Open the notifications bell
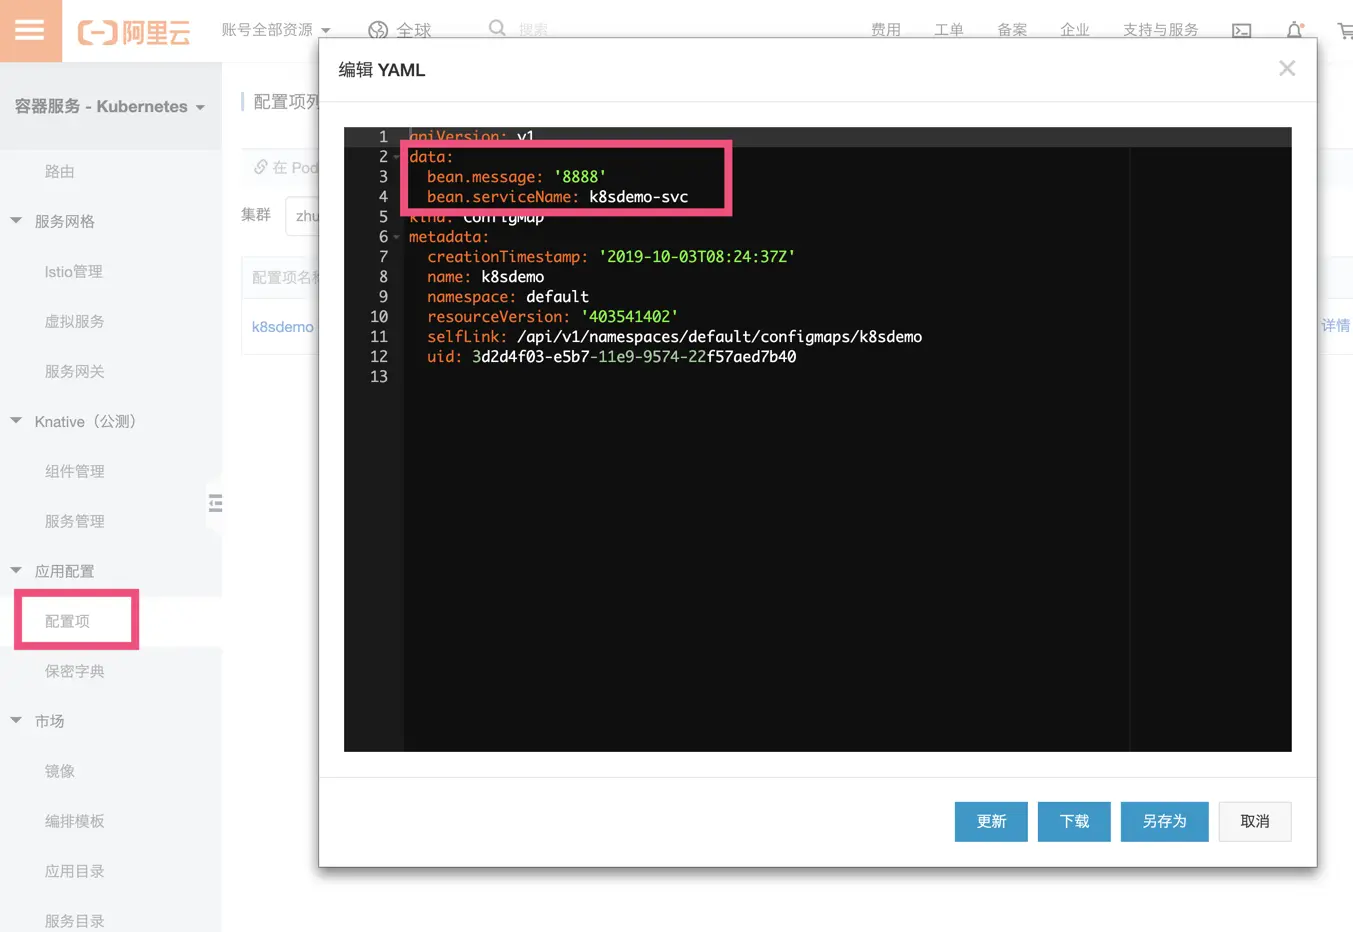1353x932 pixels. coord(1294,30)
